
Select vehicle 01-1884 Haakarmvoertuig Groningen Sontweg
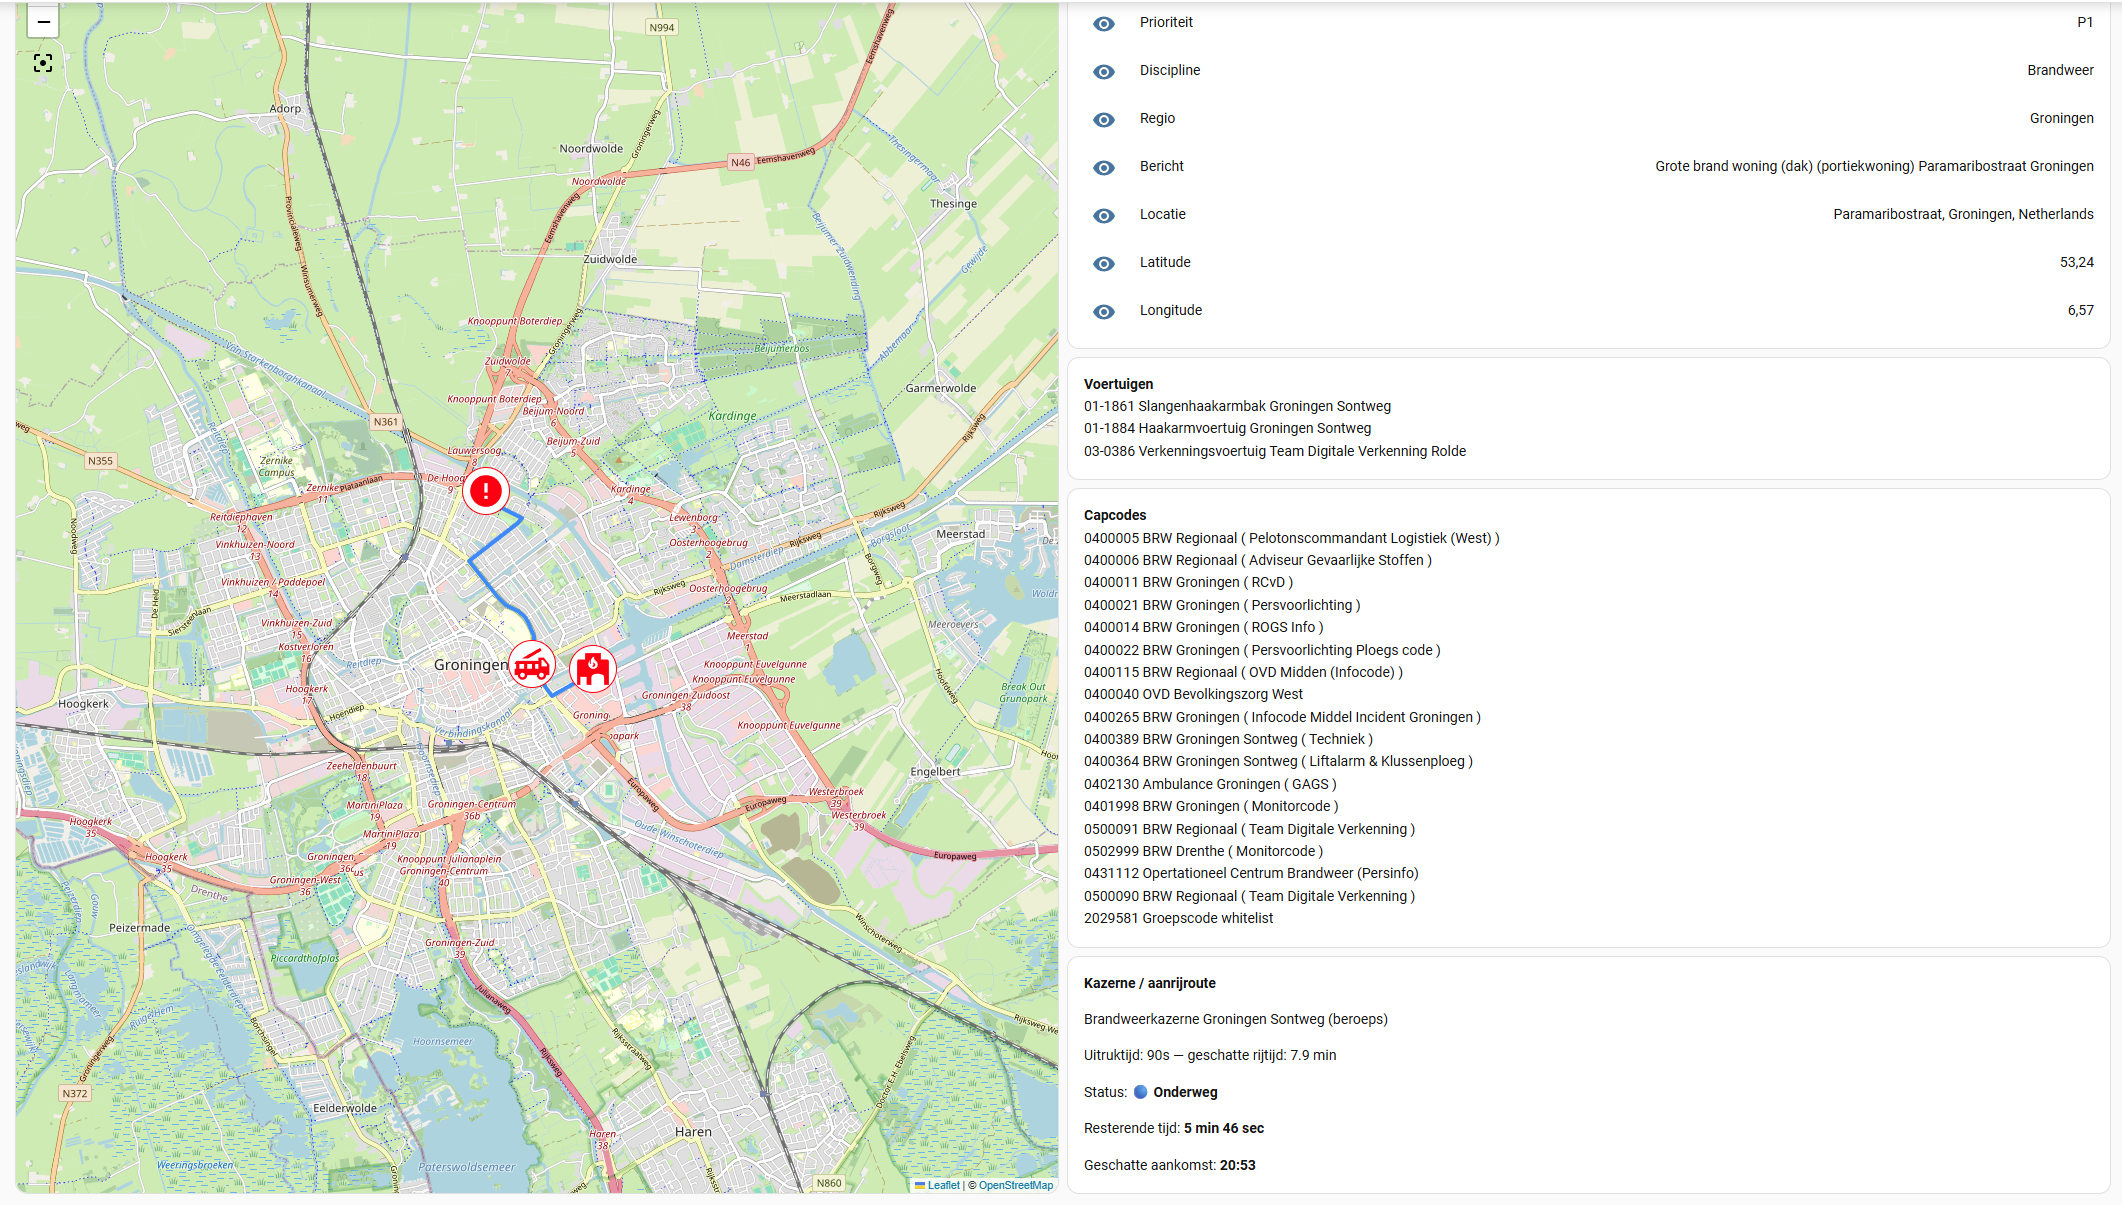[x=1227, y=428]
